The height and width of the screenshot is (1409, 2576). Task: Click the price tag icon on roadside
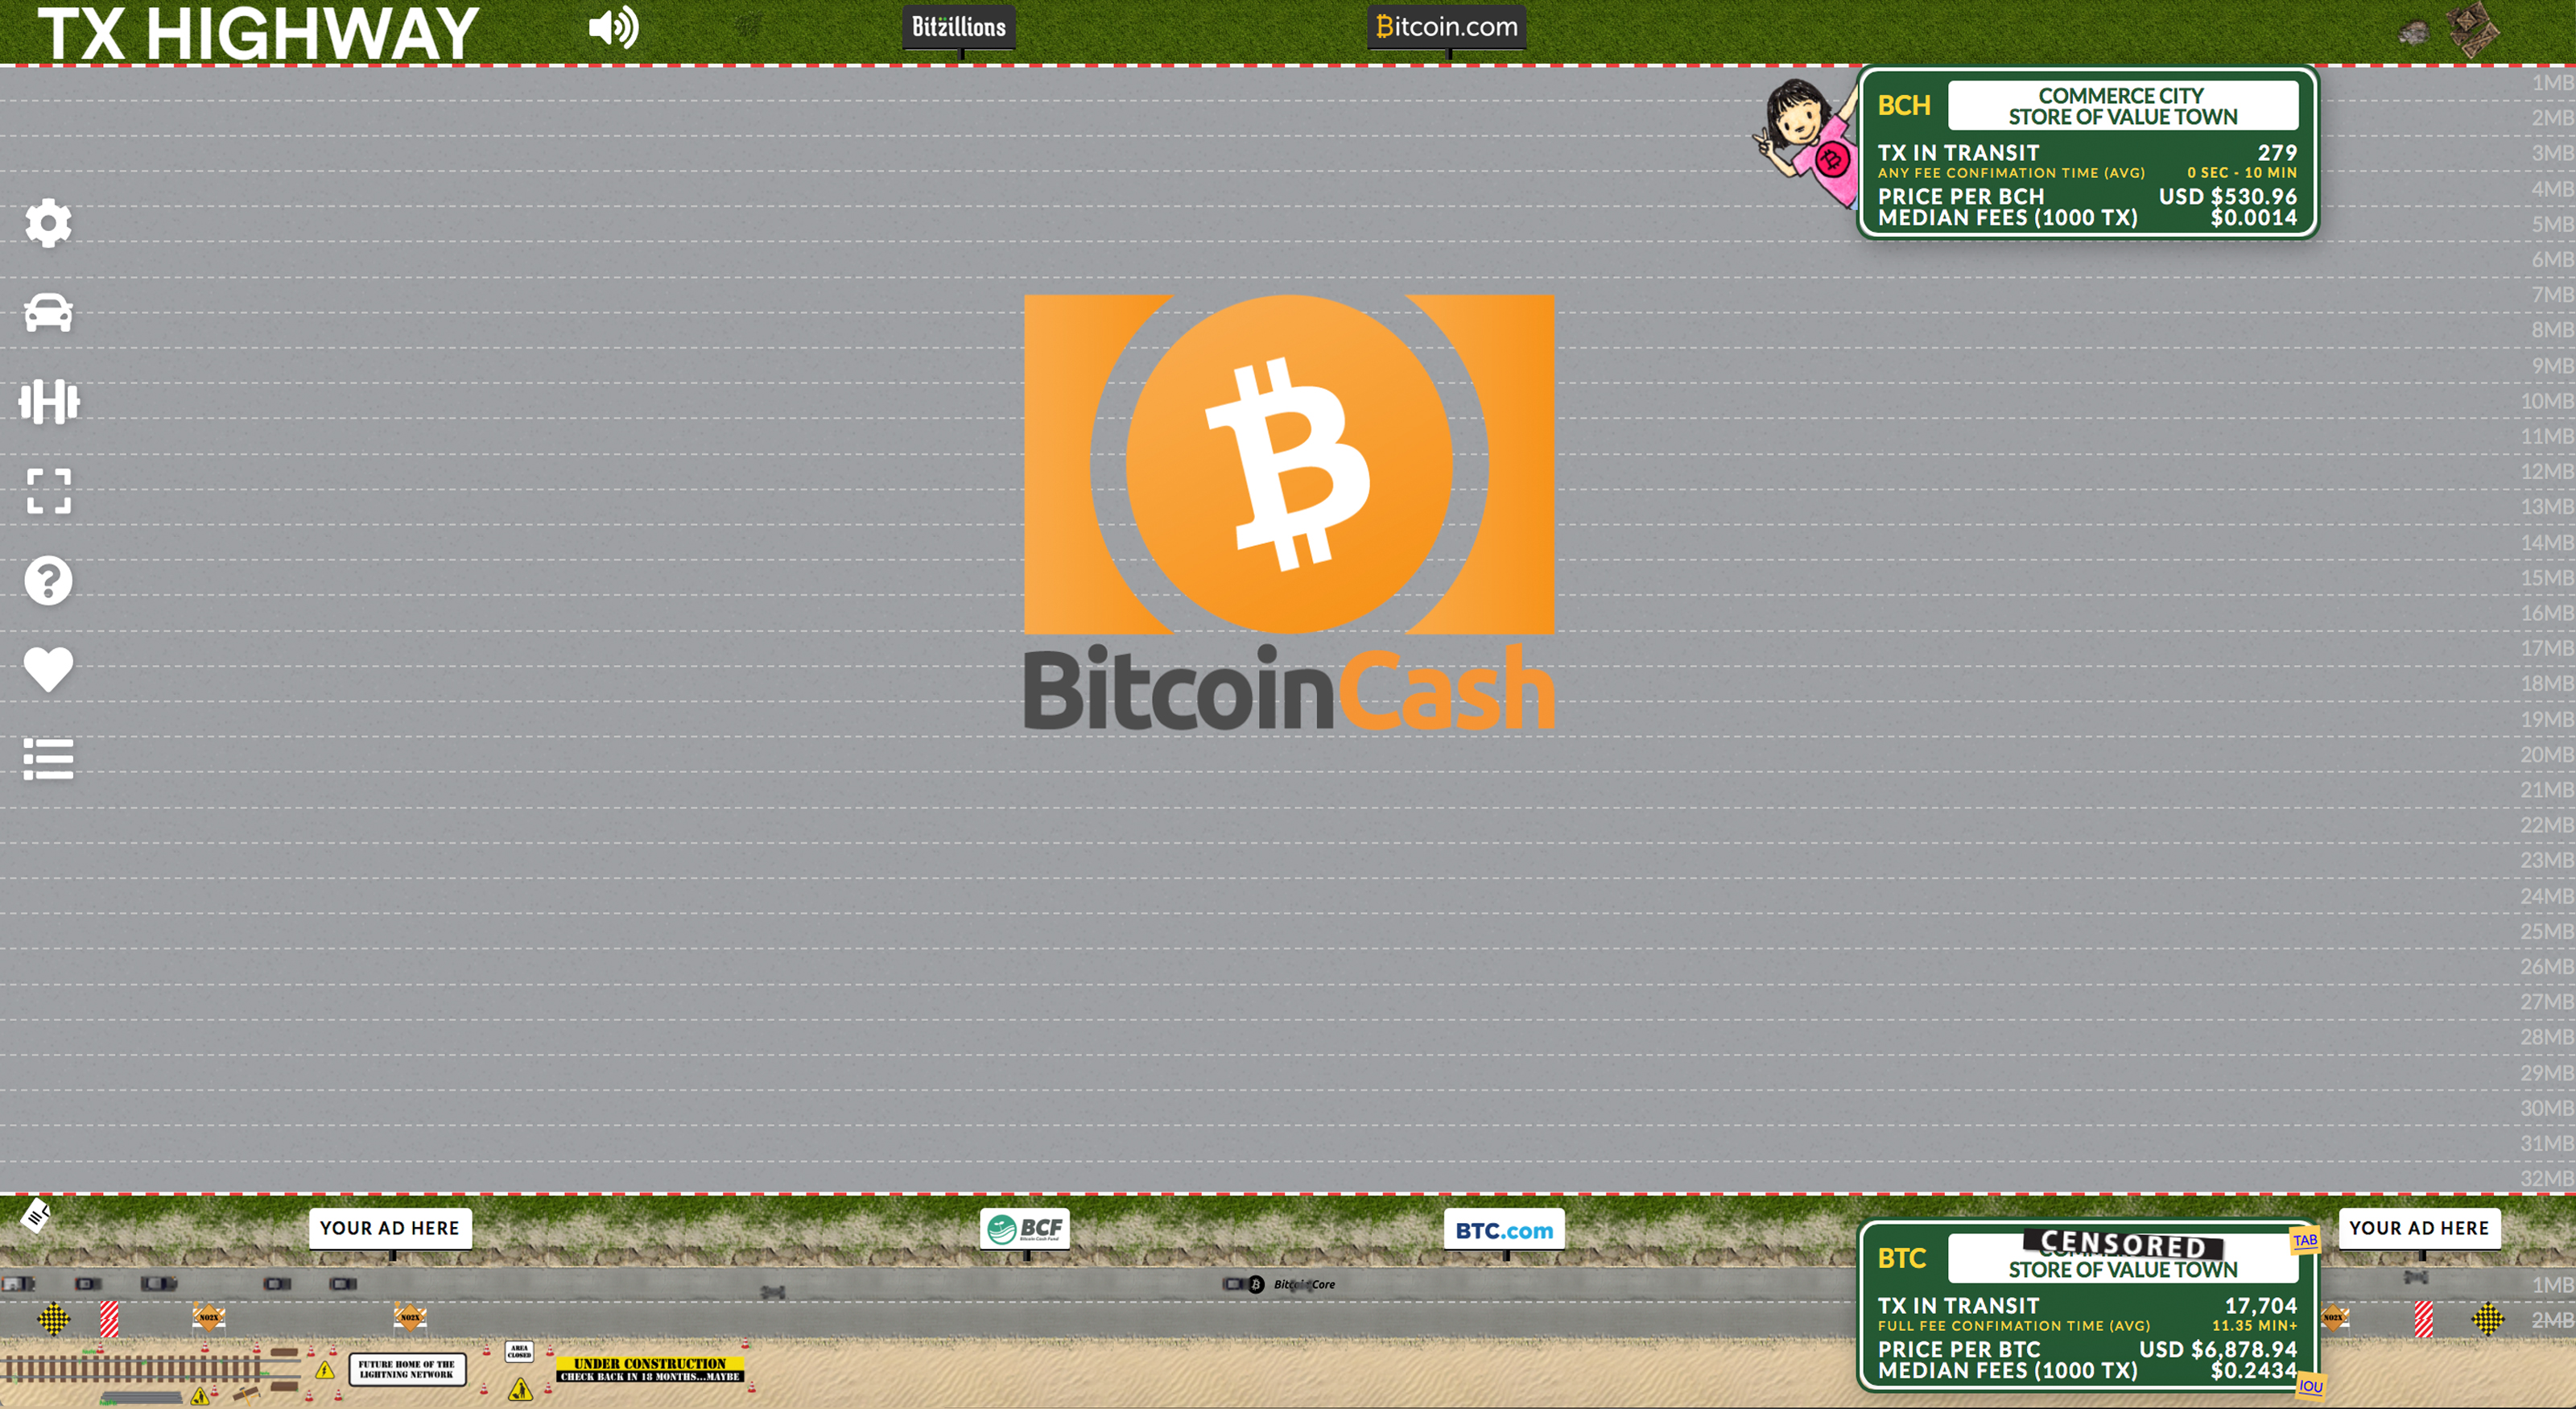click(36, 1215)
